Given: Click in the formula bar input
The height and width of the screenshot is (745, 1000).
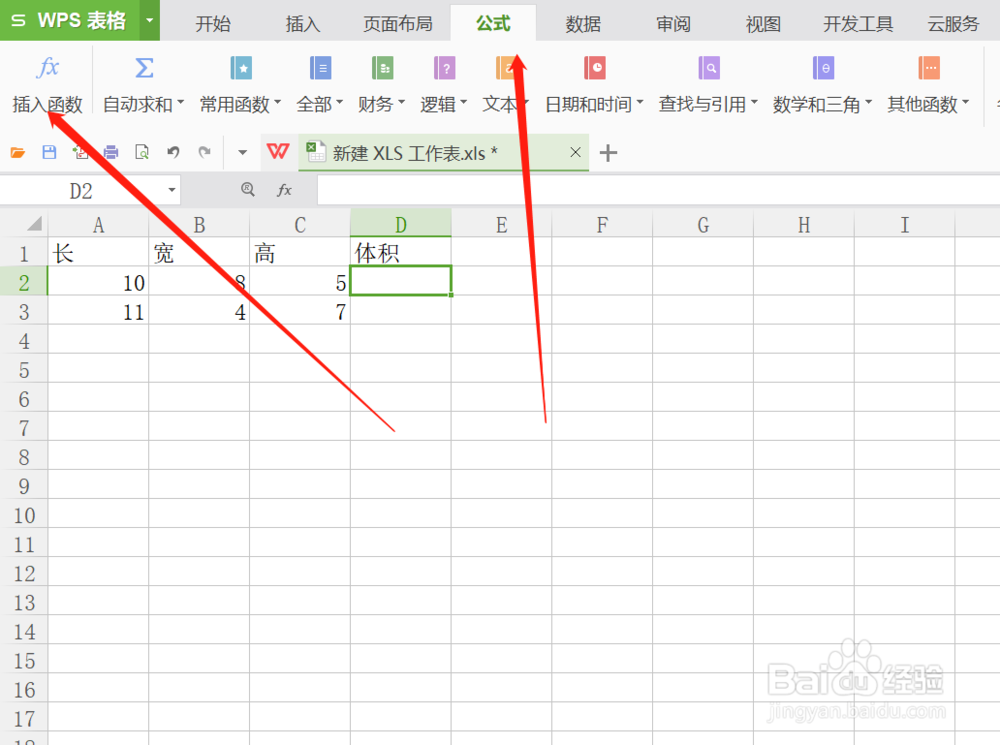Looking at the screenshot, I should click(658, 190).
